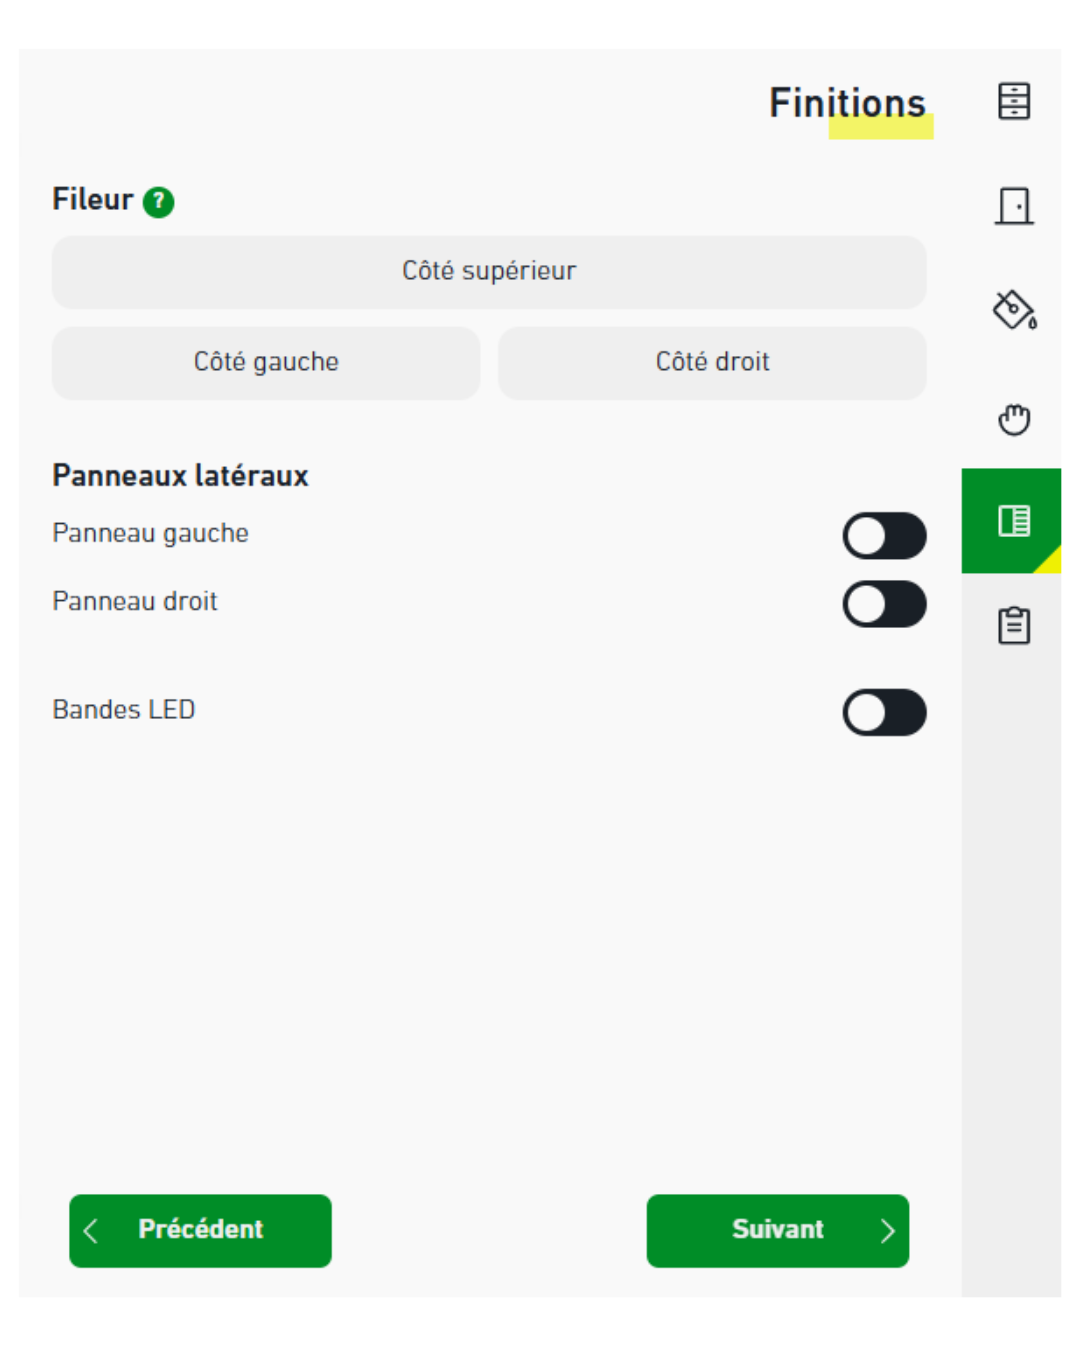Choose Côté droit for the fileur
1080x1350 pixels.
(712, 362)
